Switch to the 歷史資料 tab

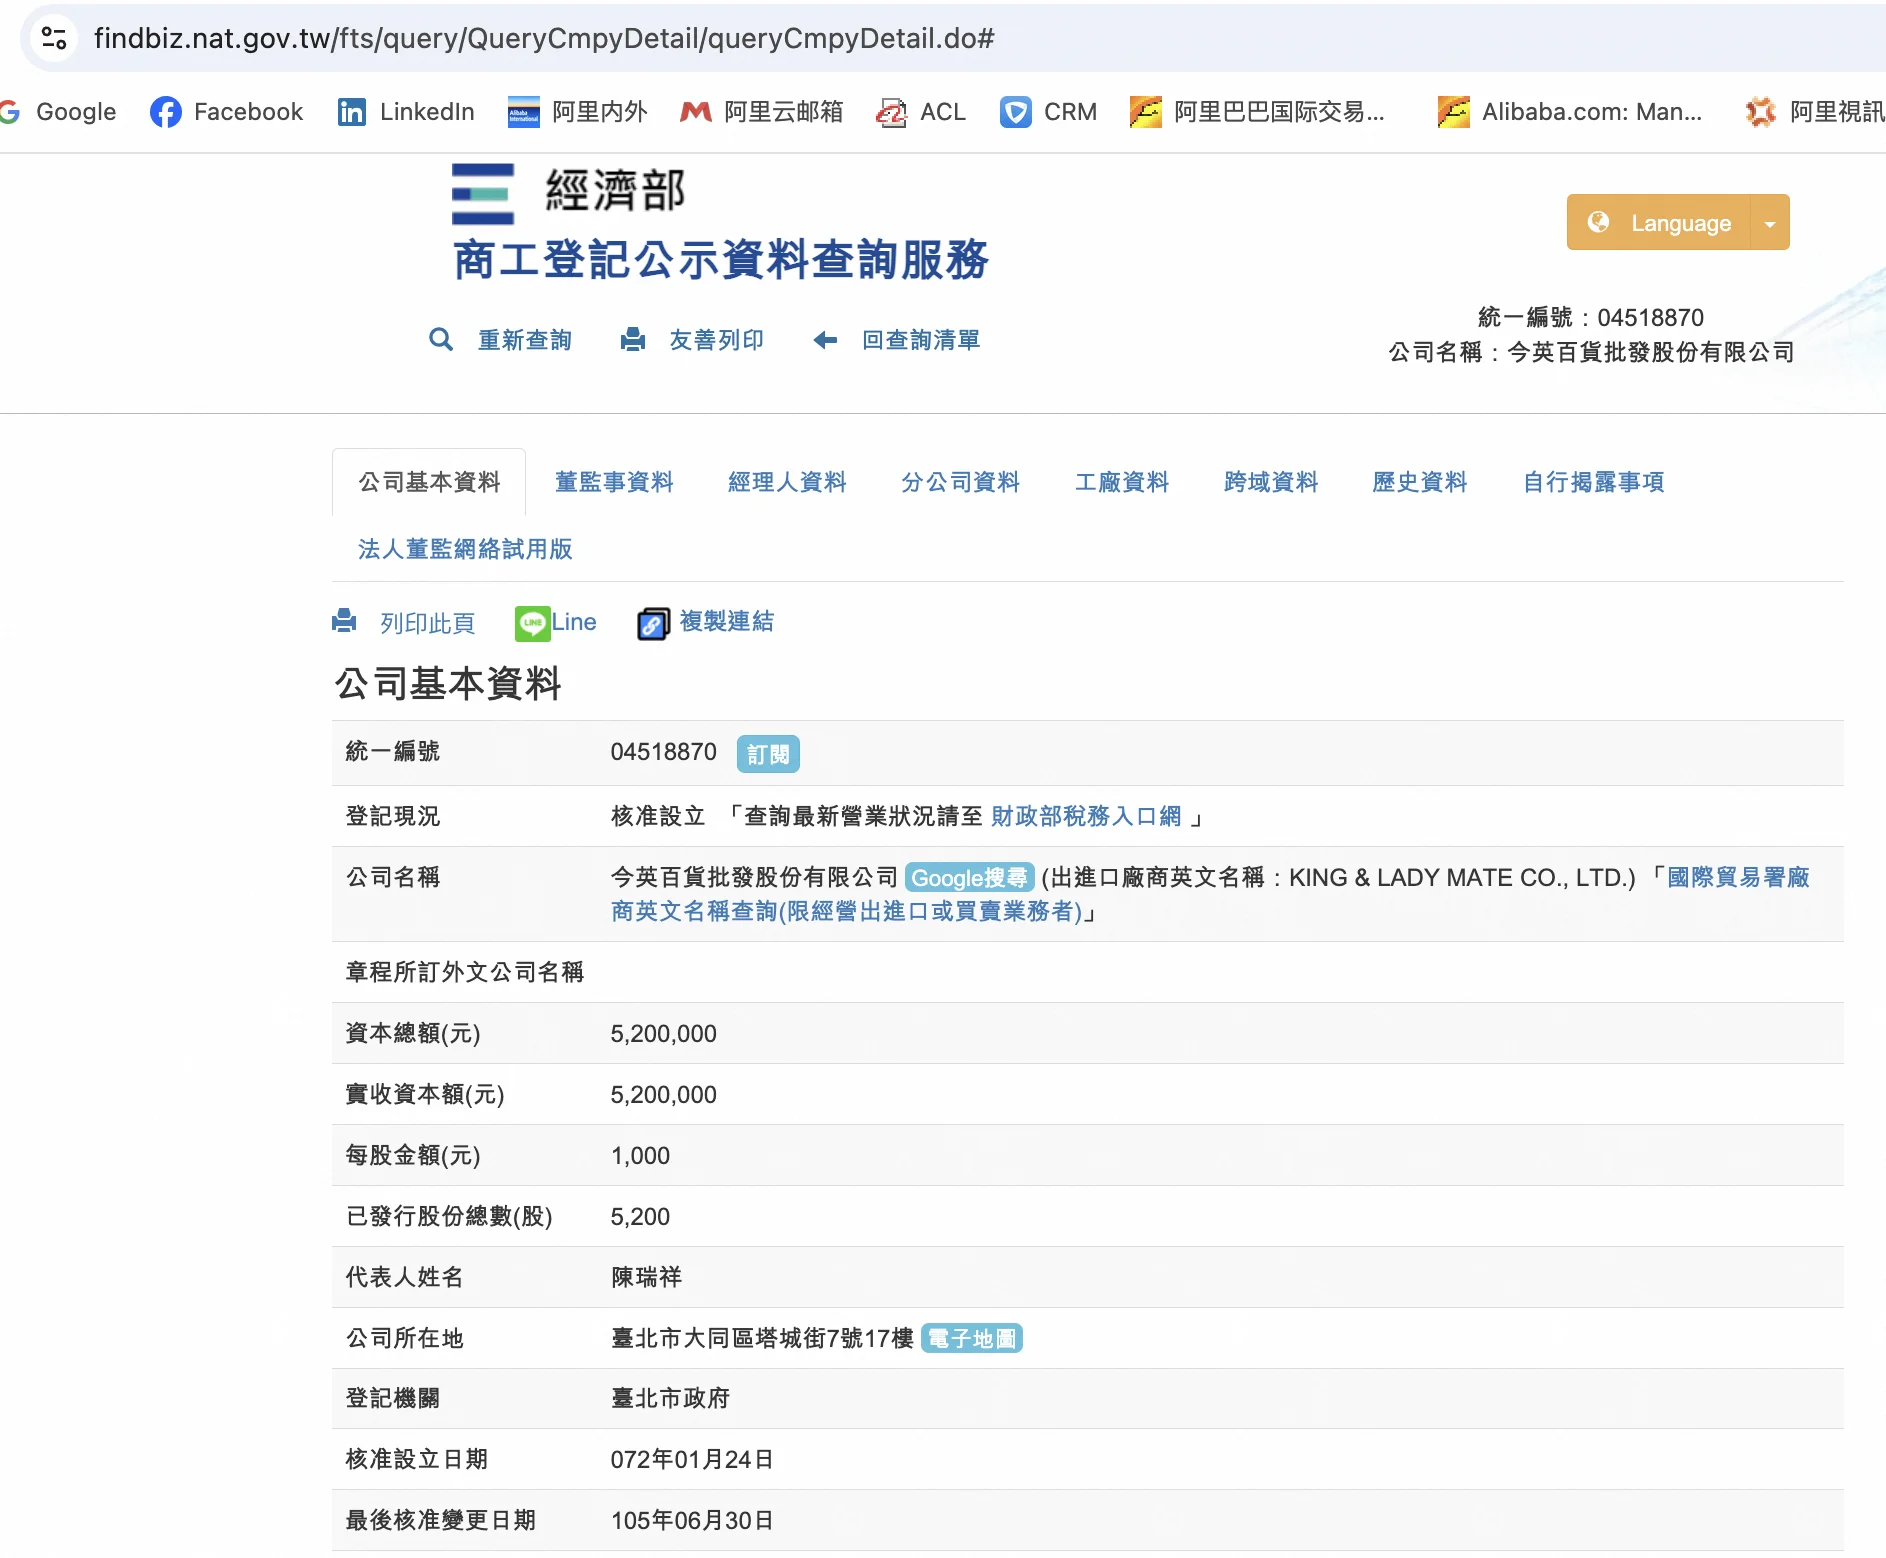click(1419, 482)
